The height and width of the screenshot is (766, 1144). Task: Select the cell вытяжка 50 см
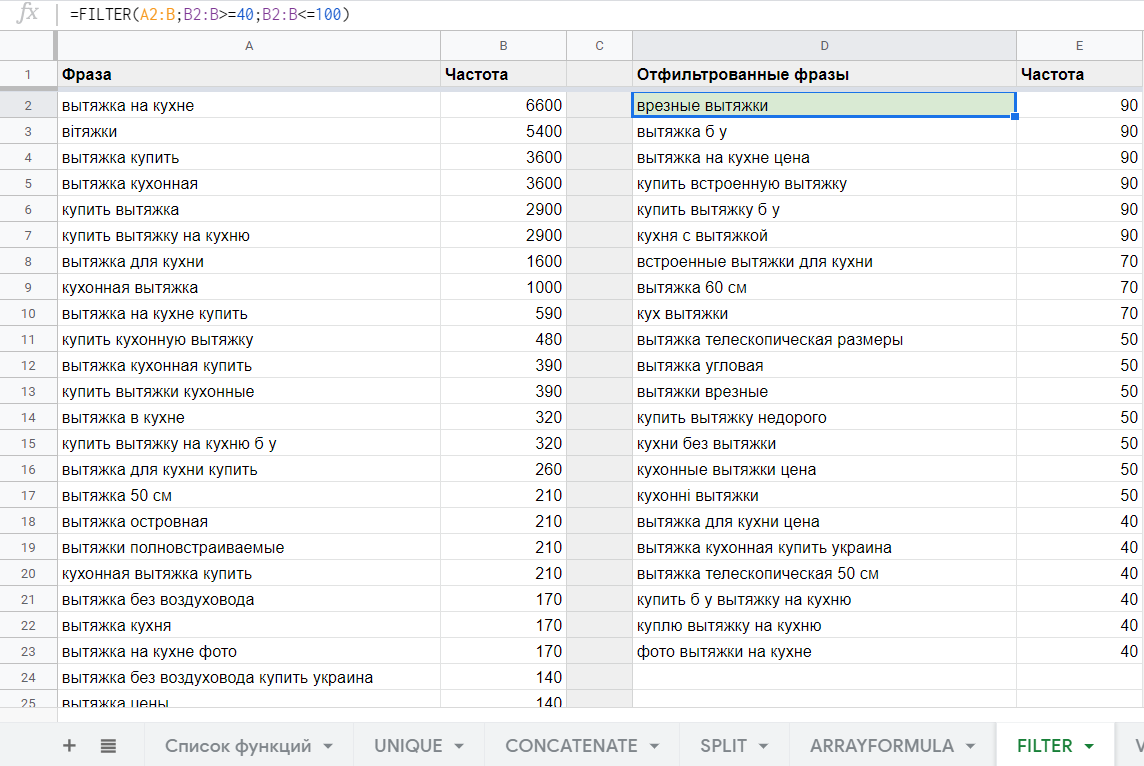[249, 496]
